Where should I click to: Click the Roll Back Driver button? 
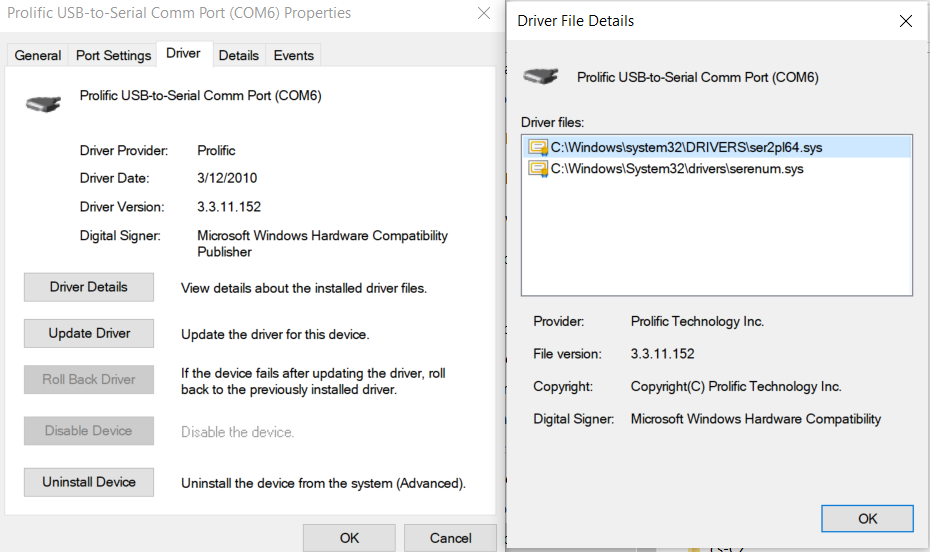(89, 379)
